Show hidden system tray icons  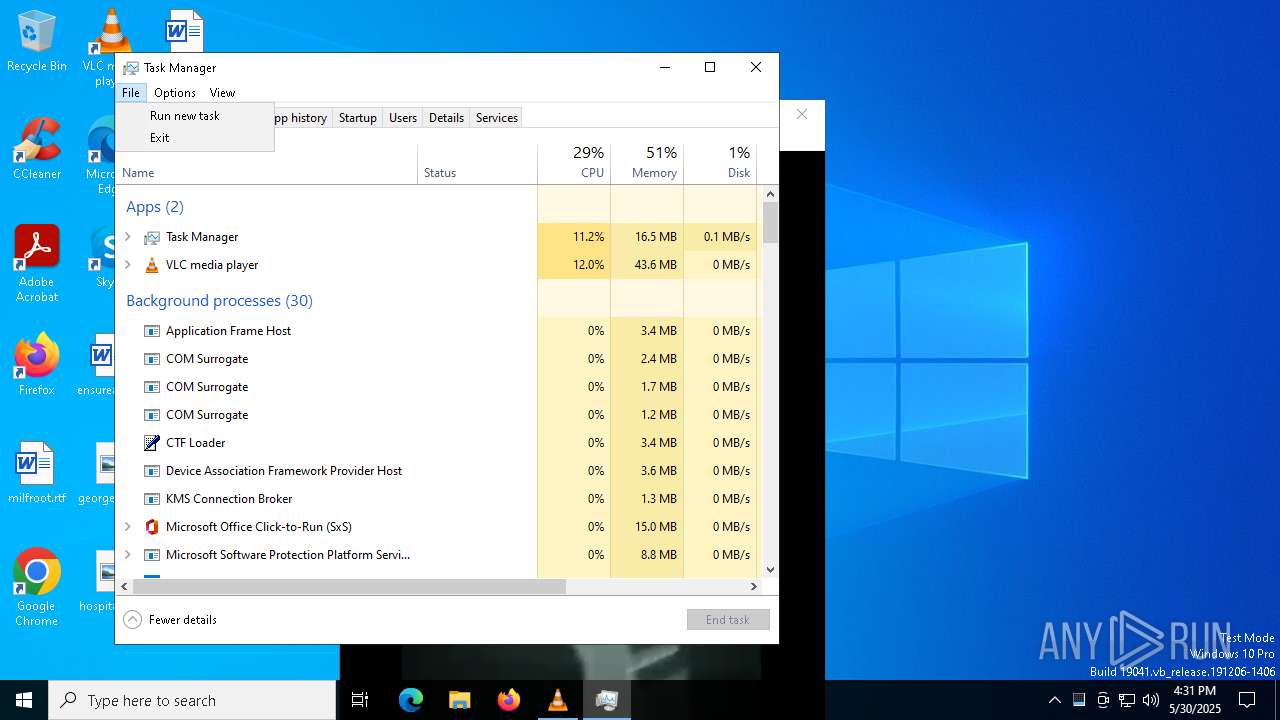1054,700
